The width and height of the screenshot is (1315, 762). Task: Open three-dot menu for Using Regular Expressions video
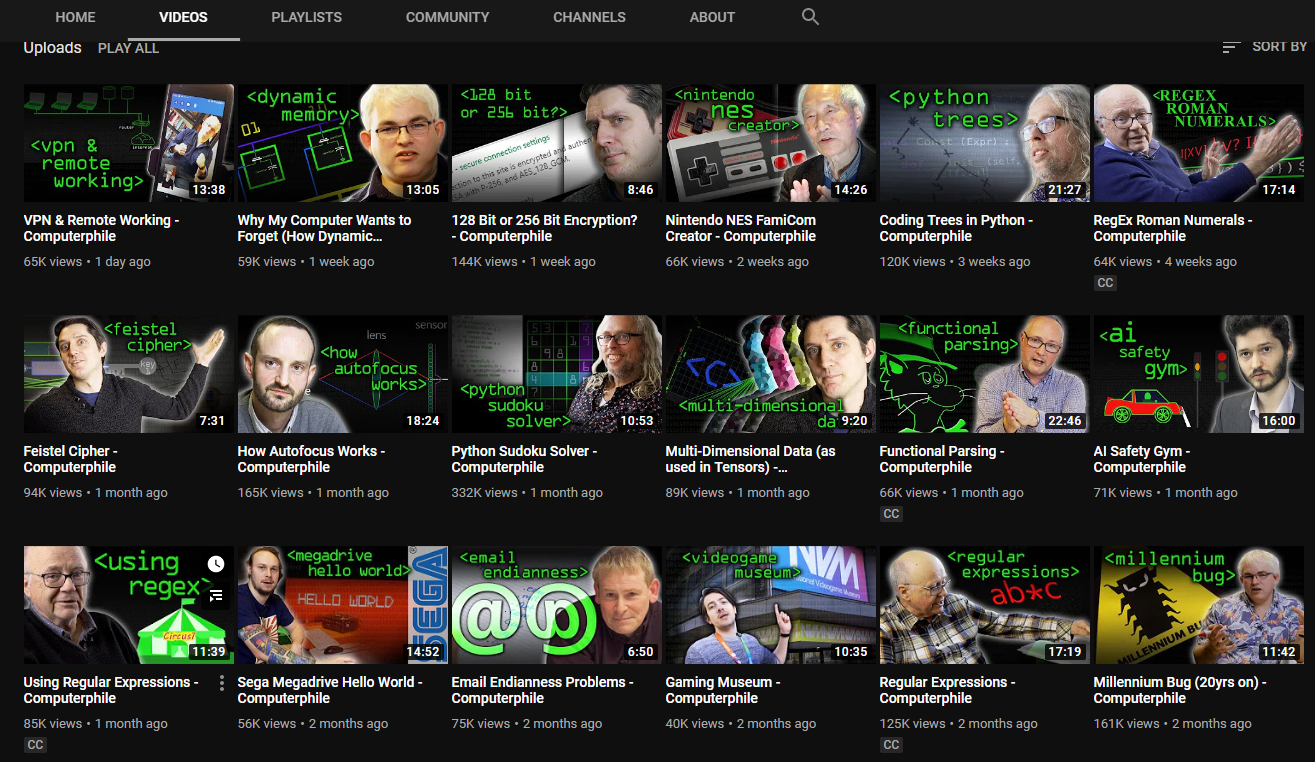[x=221, y=683]
